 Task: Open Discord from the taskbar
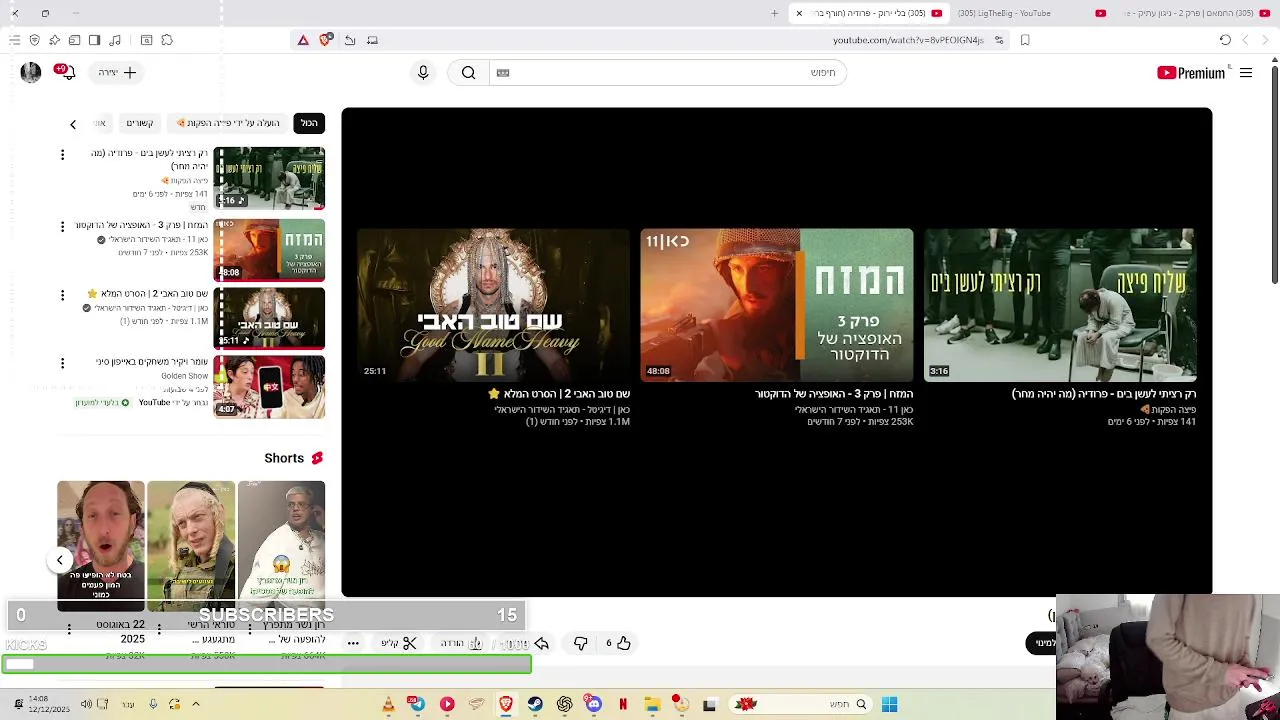(x=594, y=704)
